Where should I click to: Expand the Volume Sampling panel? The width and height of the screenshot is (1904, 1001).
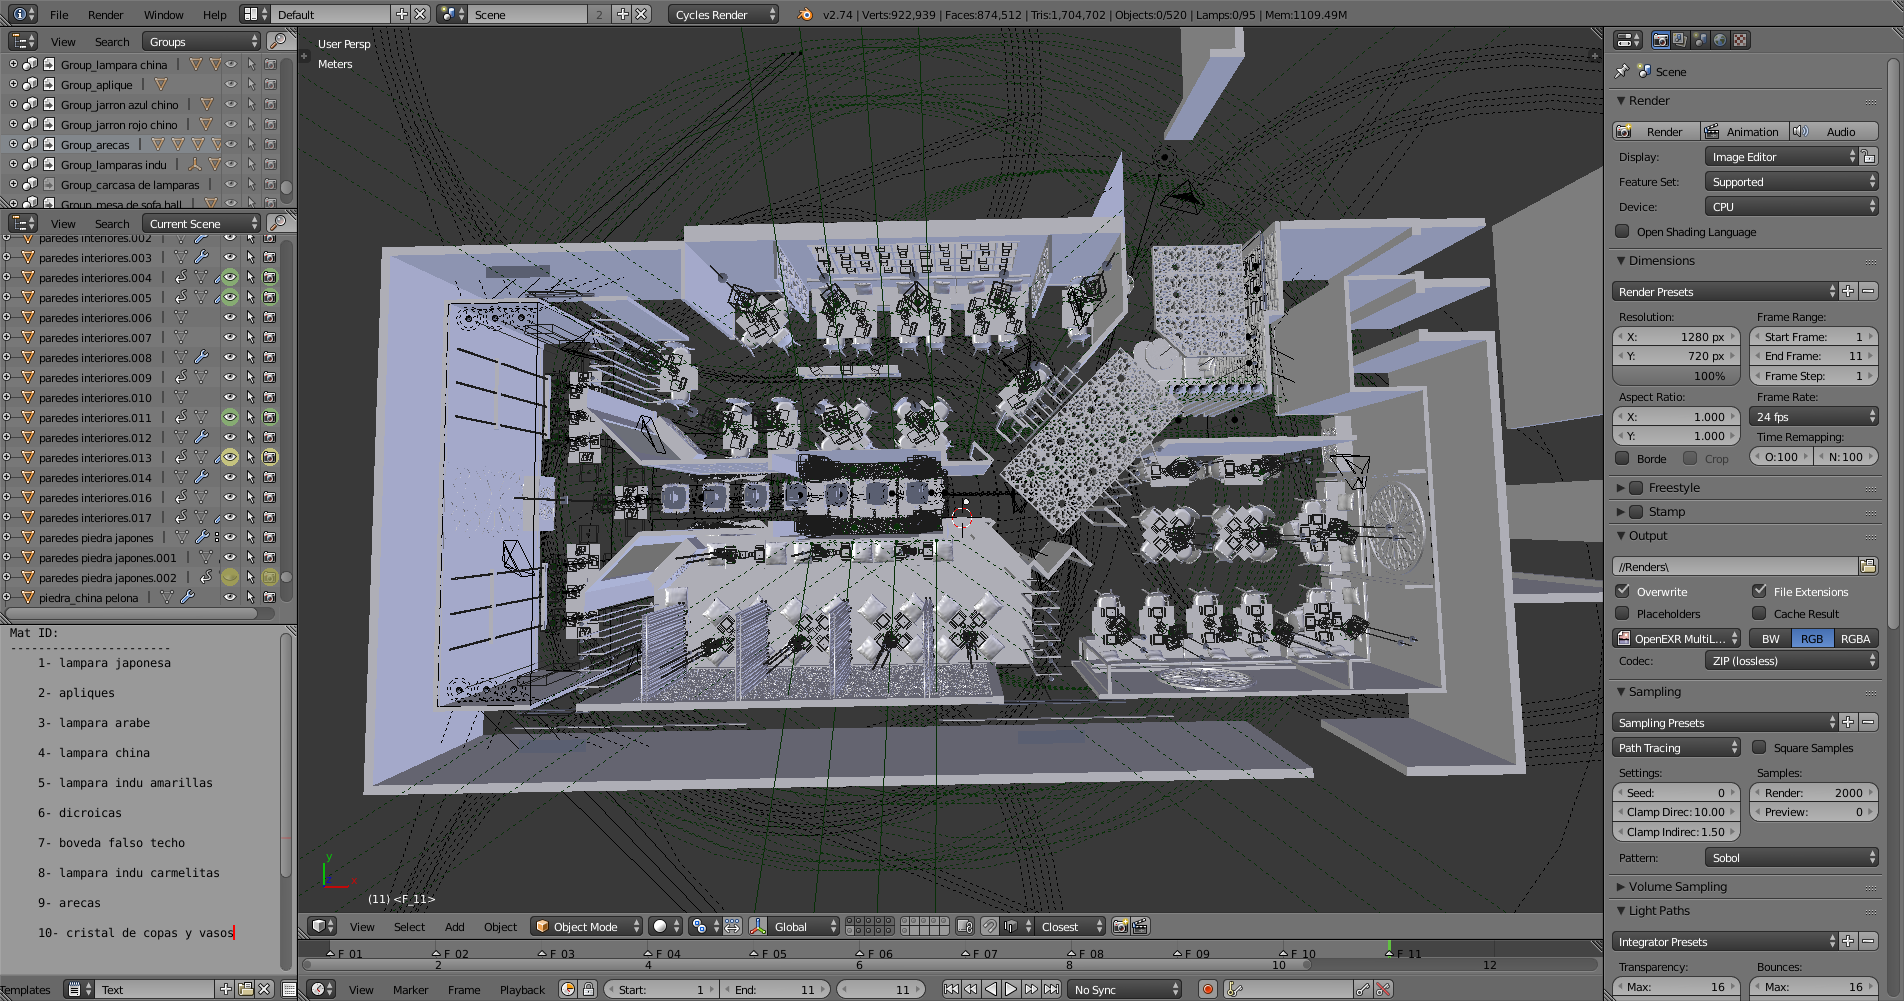[1677, 887]
